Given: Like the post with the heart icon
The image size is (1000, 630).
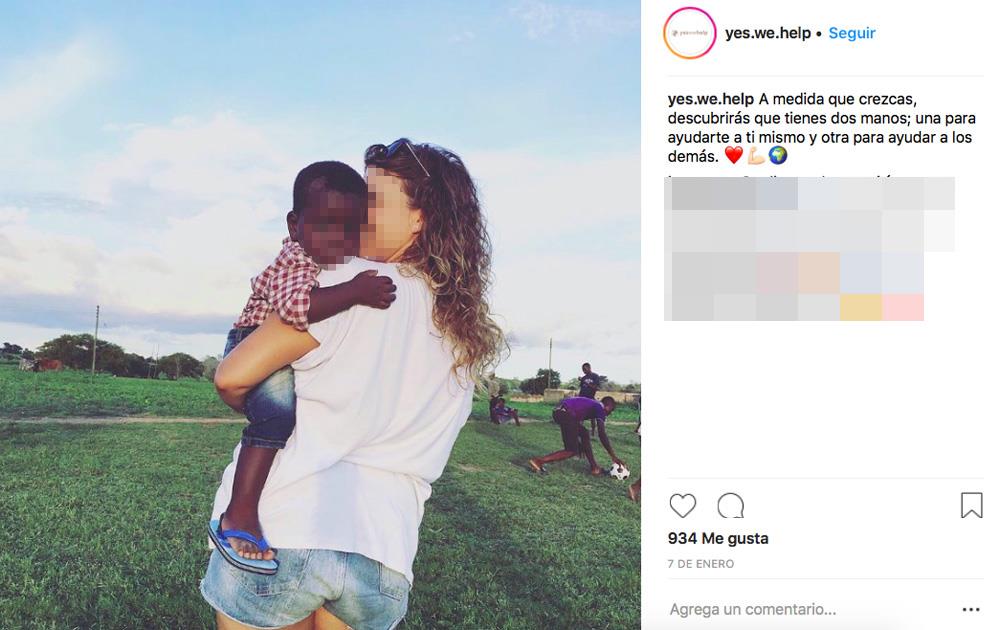Looking at the screenshot, I should (x=682, y=506).
